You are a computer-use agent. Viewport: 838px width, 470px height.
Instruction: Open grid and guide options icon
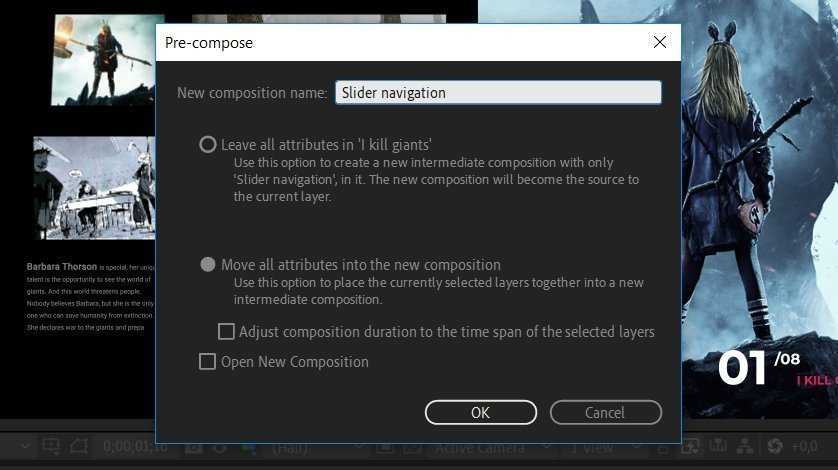[x=50, y=446]
